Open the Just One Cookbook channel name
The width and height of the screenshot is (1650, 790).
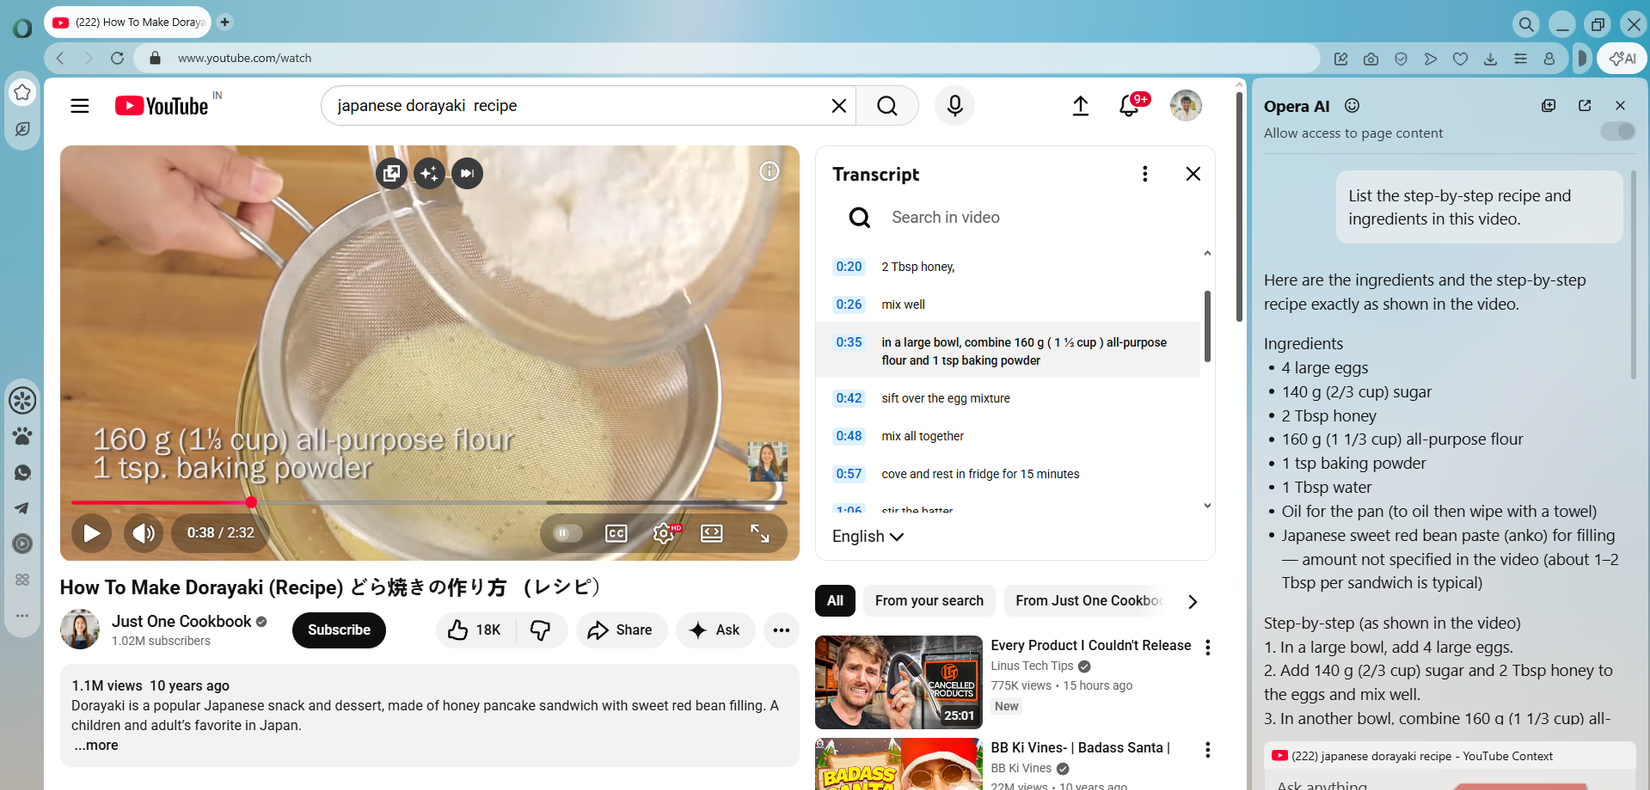(x=181, y=622)
